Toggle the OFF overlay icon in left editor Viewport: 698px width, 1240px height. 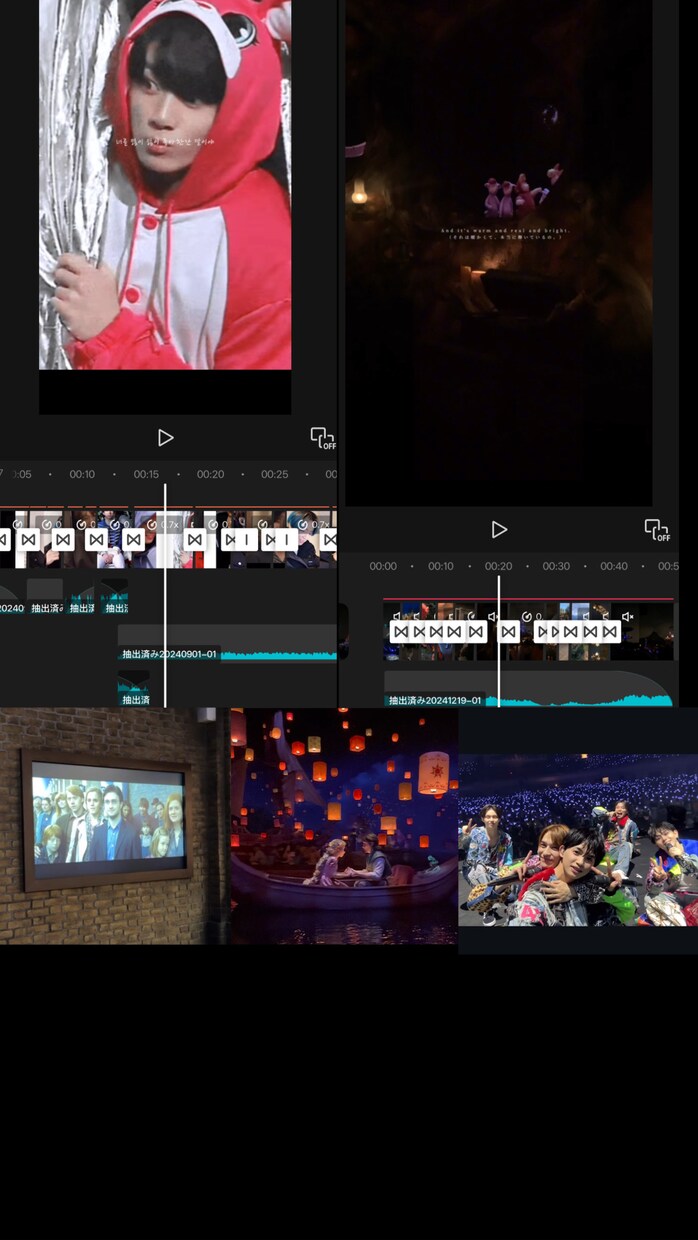(322, 438)
